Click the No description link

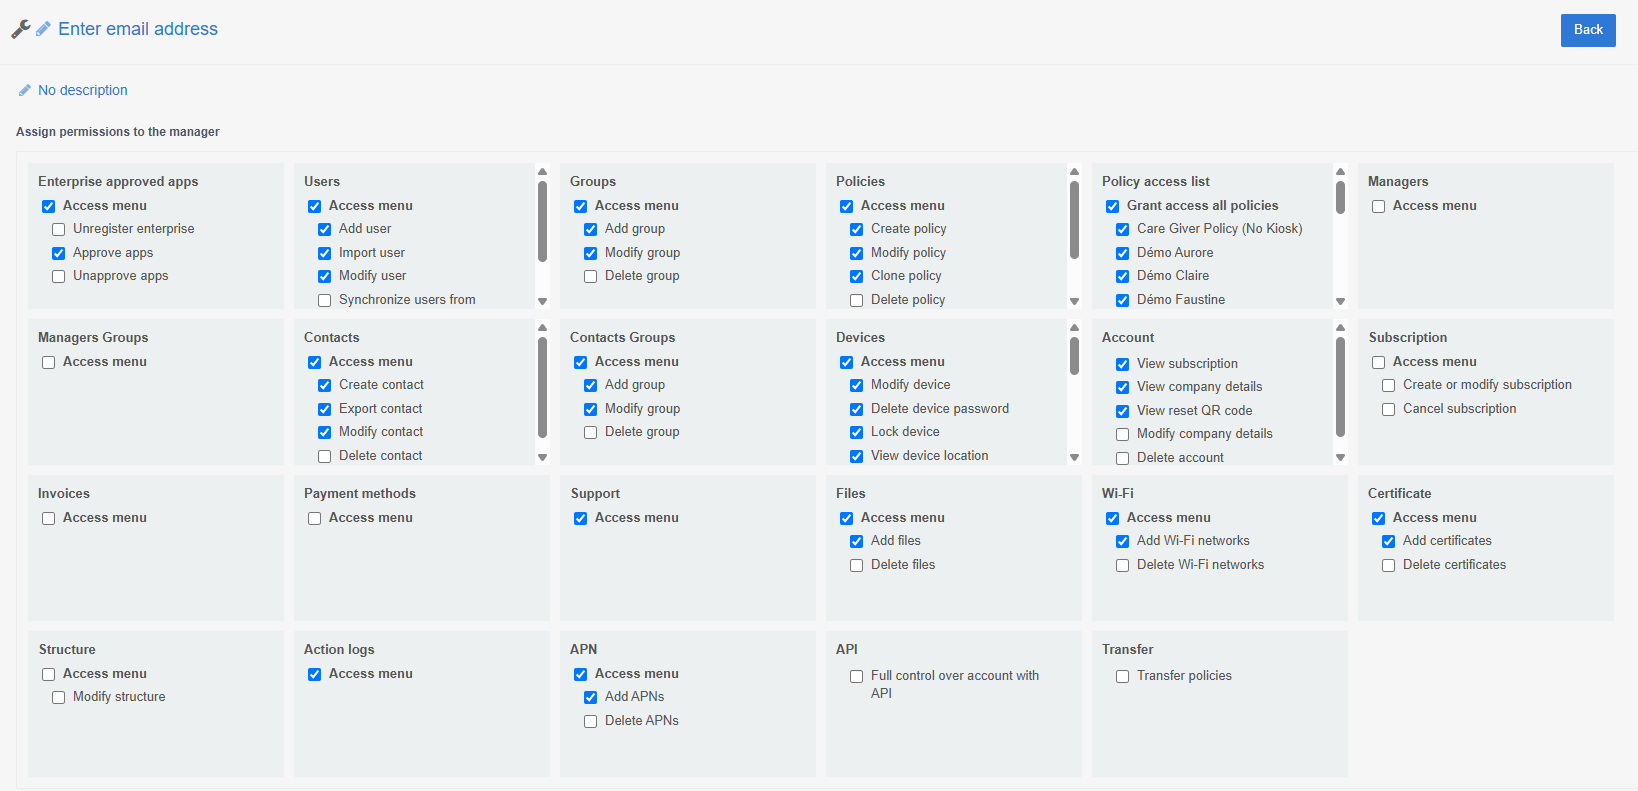83,90
